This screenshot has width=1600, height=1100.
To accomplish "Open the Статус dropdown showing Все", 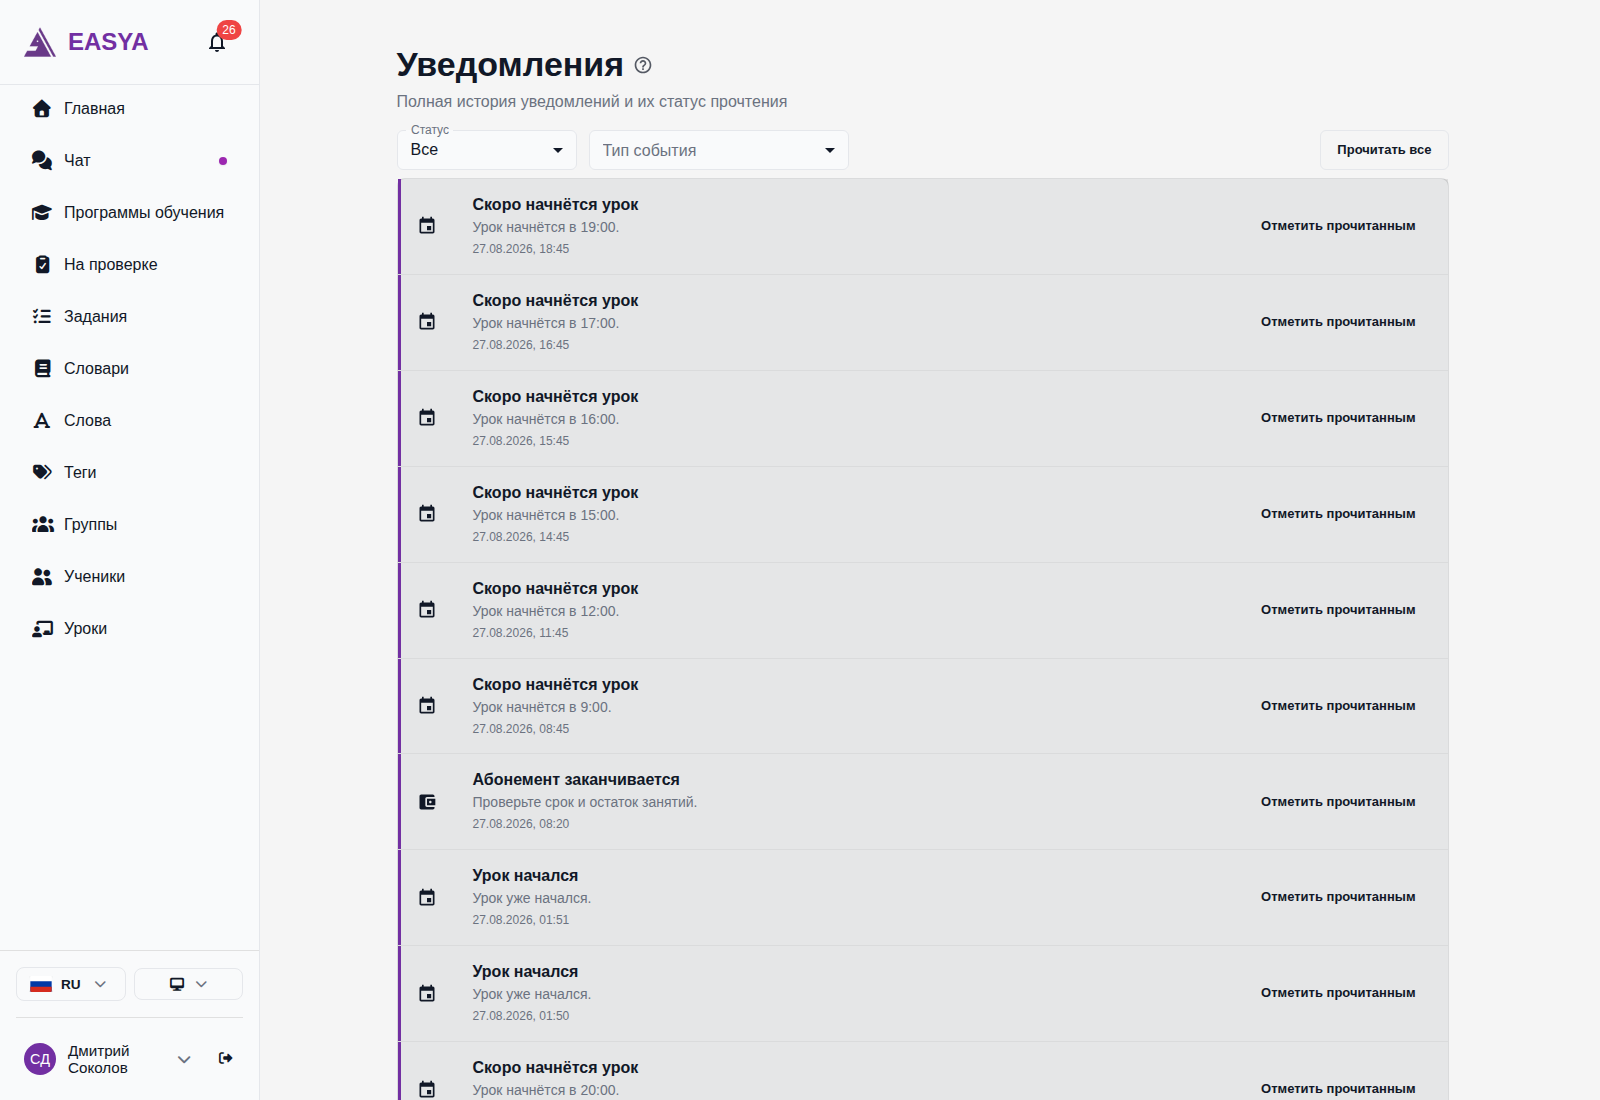I will click(487, 150).
